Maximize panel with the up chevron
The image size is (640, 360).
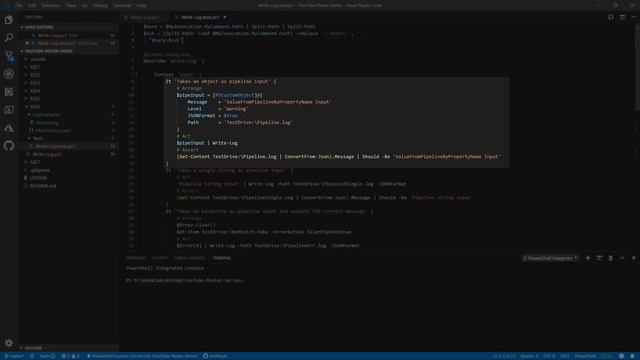(622, 258)
